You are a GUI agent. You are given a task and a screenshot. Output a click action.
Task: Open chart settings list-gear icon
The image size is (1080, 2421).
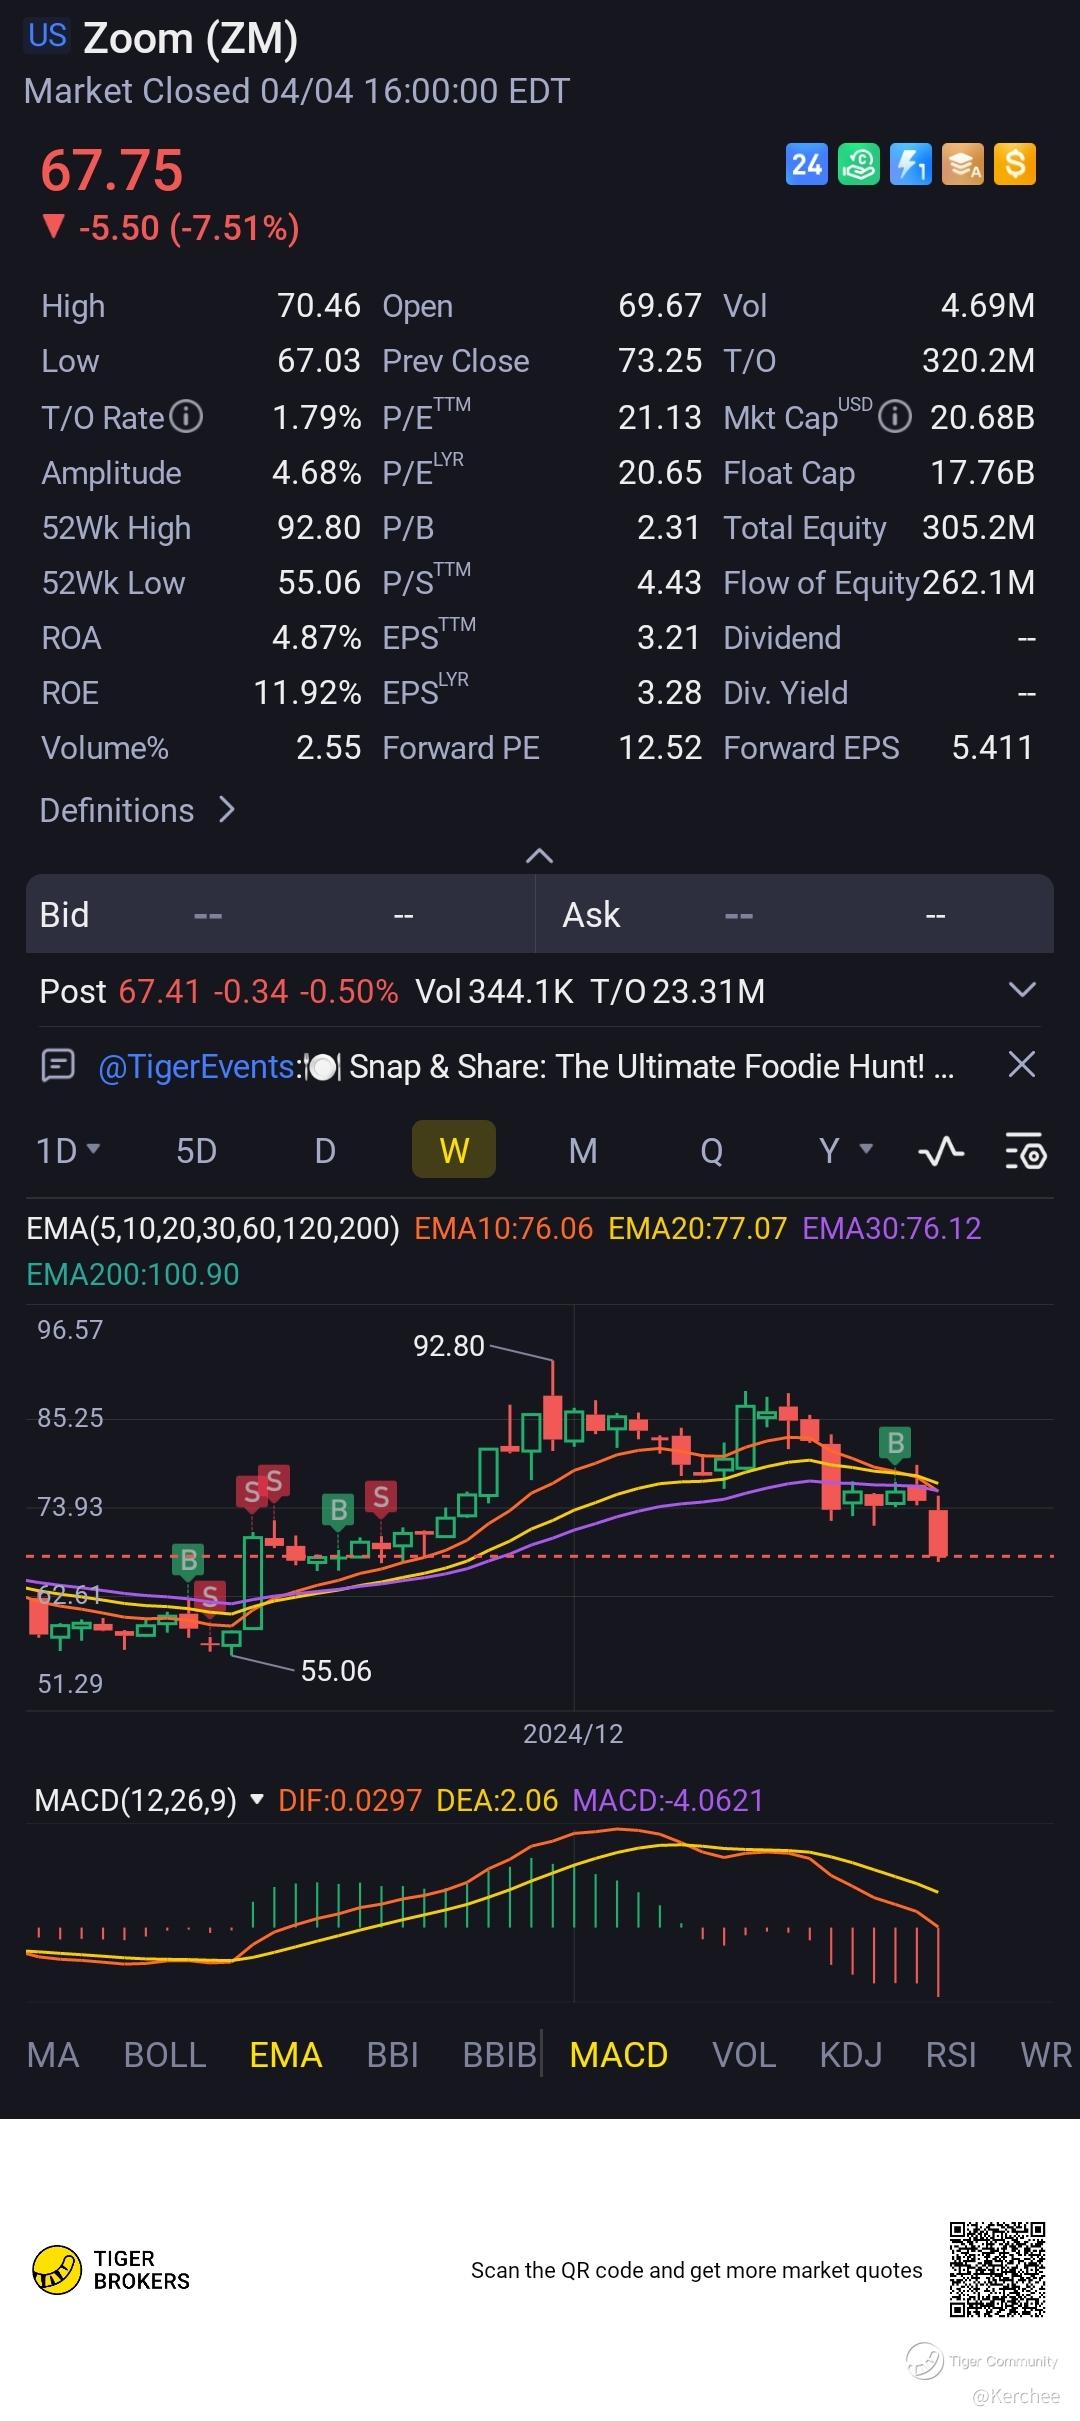tap(1025, 1151)
